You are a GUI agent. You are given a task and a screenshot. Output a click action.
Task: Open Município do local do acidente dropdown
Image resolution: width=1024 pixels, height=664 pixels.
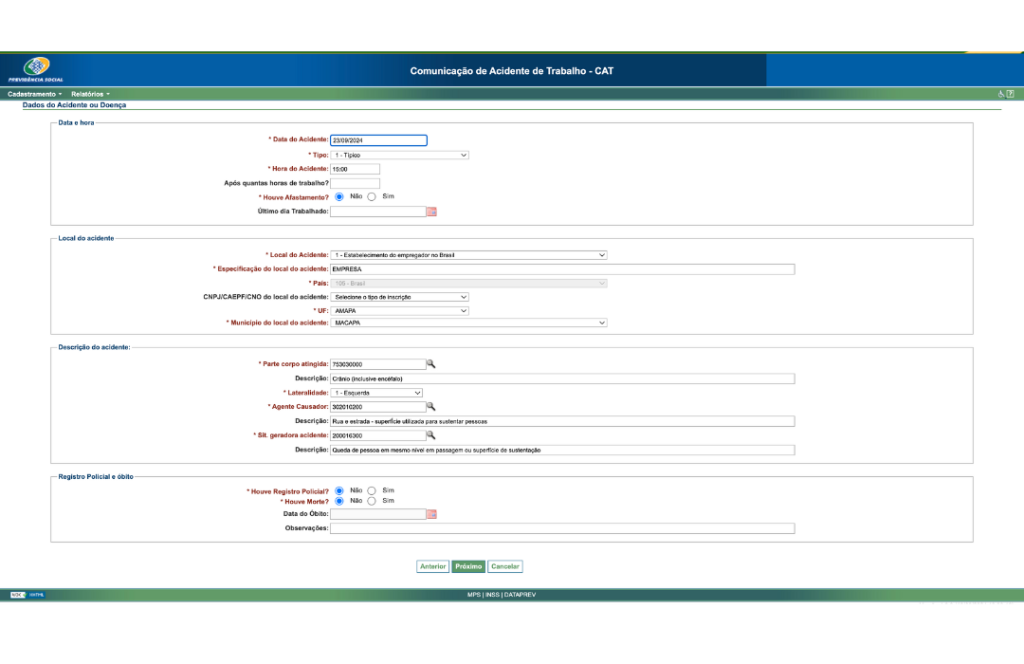click(x=468, y=323)
